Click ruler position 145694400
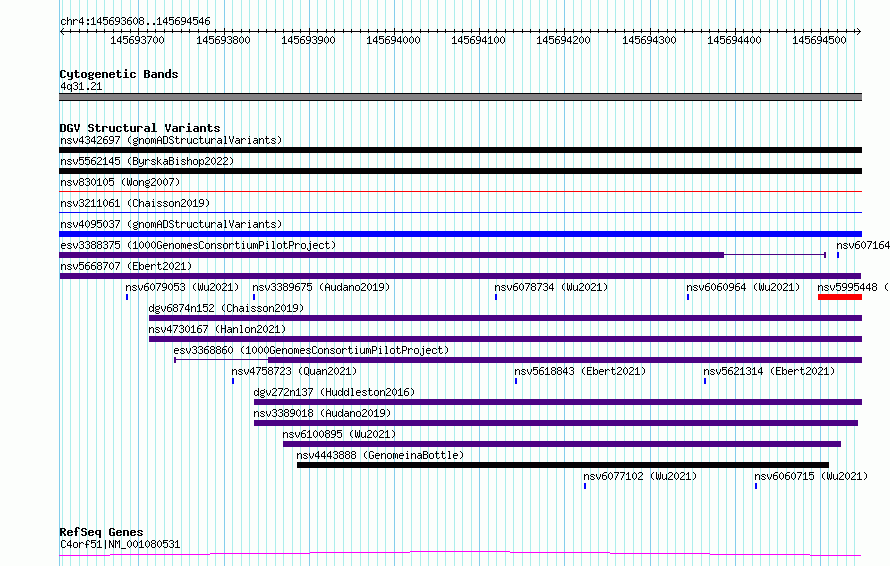890x566 pixels. [x=734, y=40]
